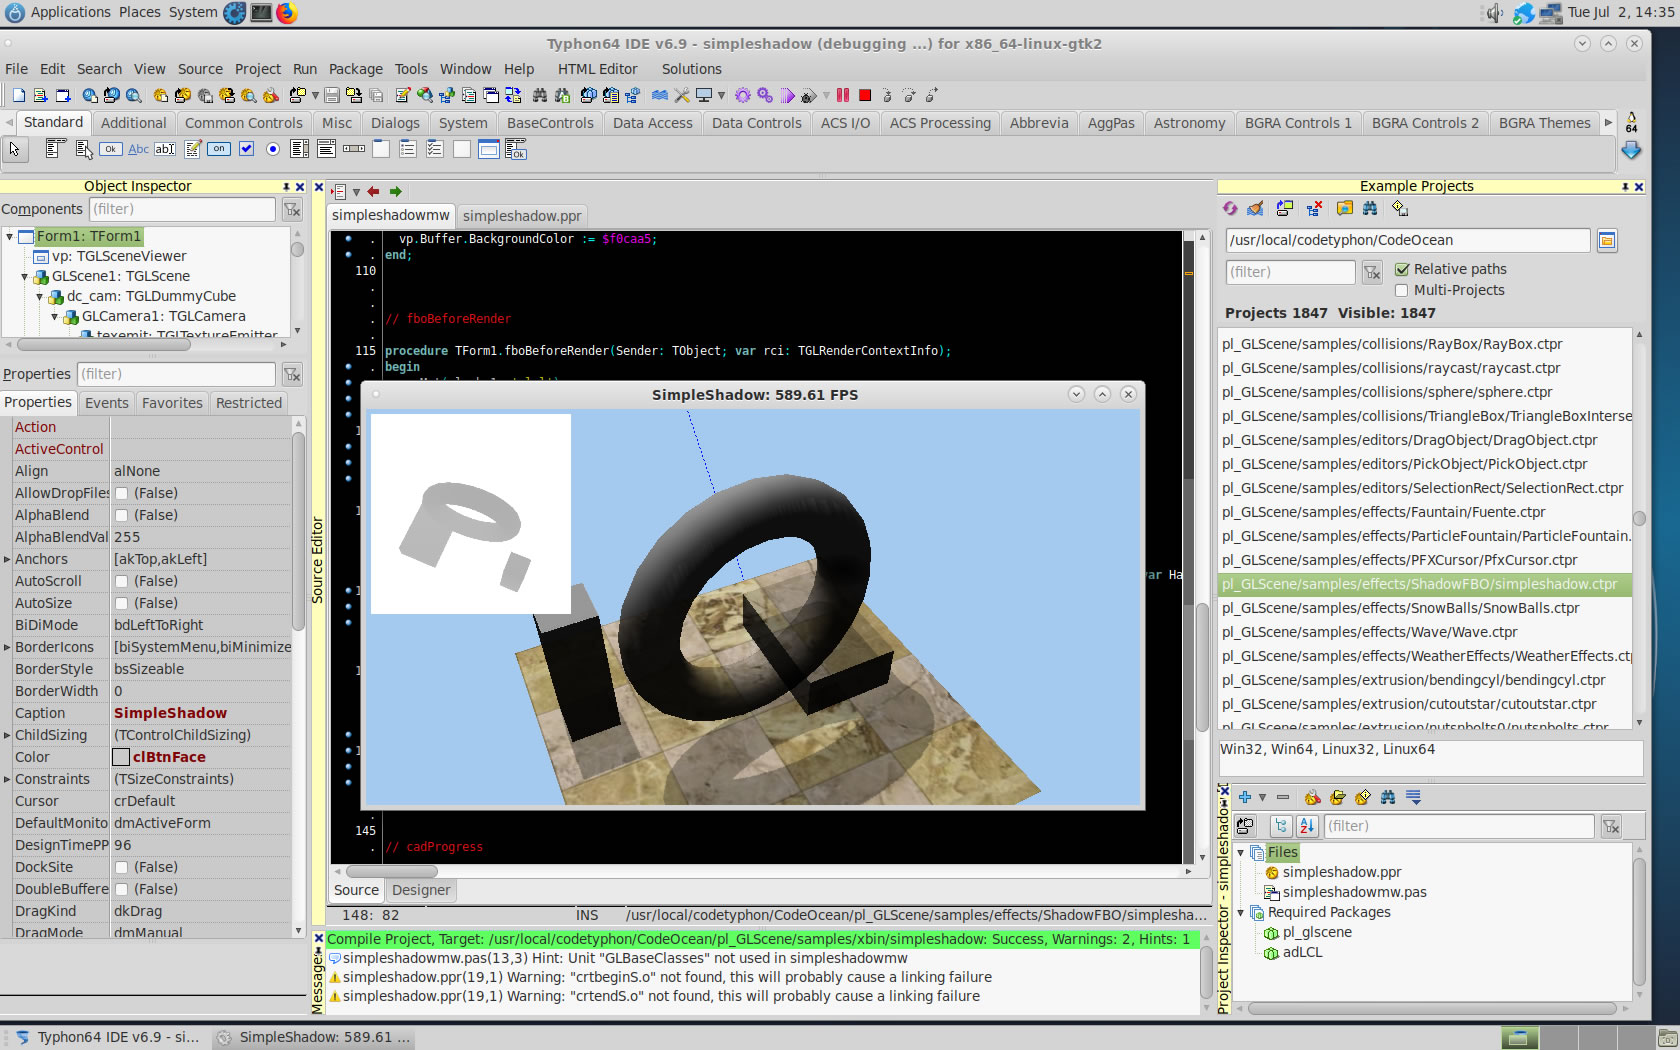1680x1050 pixels.
Task: Click green forward arrow in Source Editor
Action: click(x=396, y=191)
